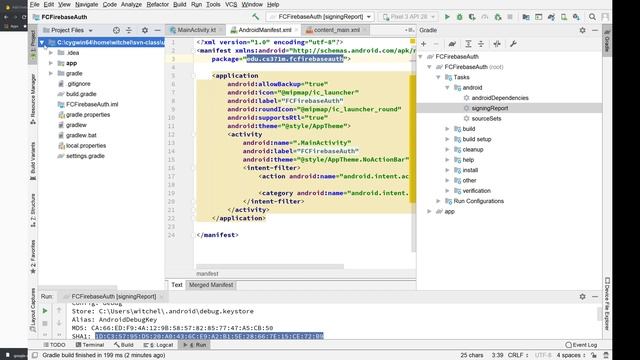The width and height of the screenshot is (640, 360).
Task: Select settings.gradle in Project tree
Action: 85,156
